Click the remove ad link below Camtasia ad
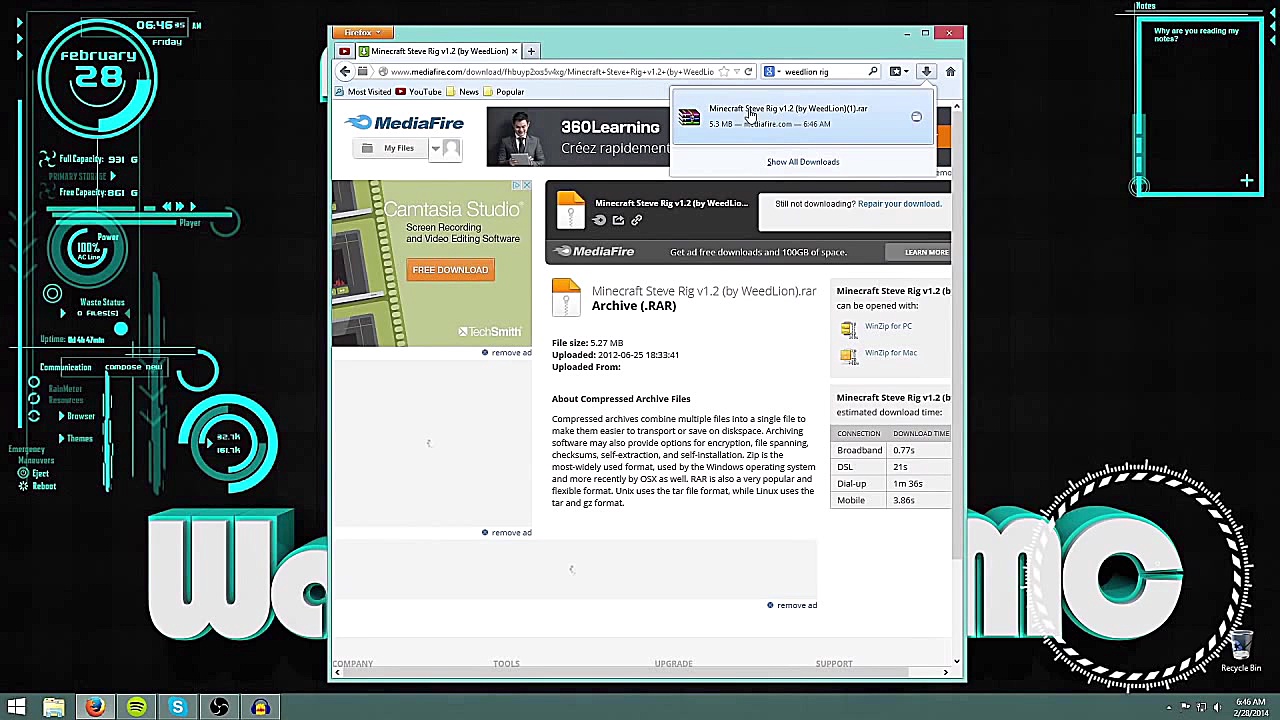This screenshot has width=1280, height=720. tap(507, 353)
